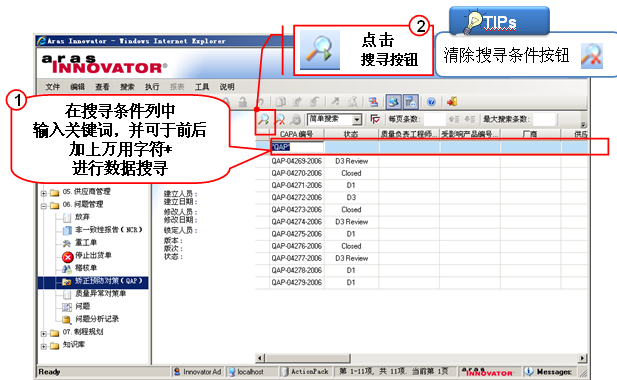This screenshot has width=617, height=380.
Task: Click the logout door icon in toolbar
Action: (452, 101)
